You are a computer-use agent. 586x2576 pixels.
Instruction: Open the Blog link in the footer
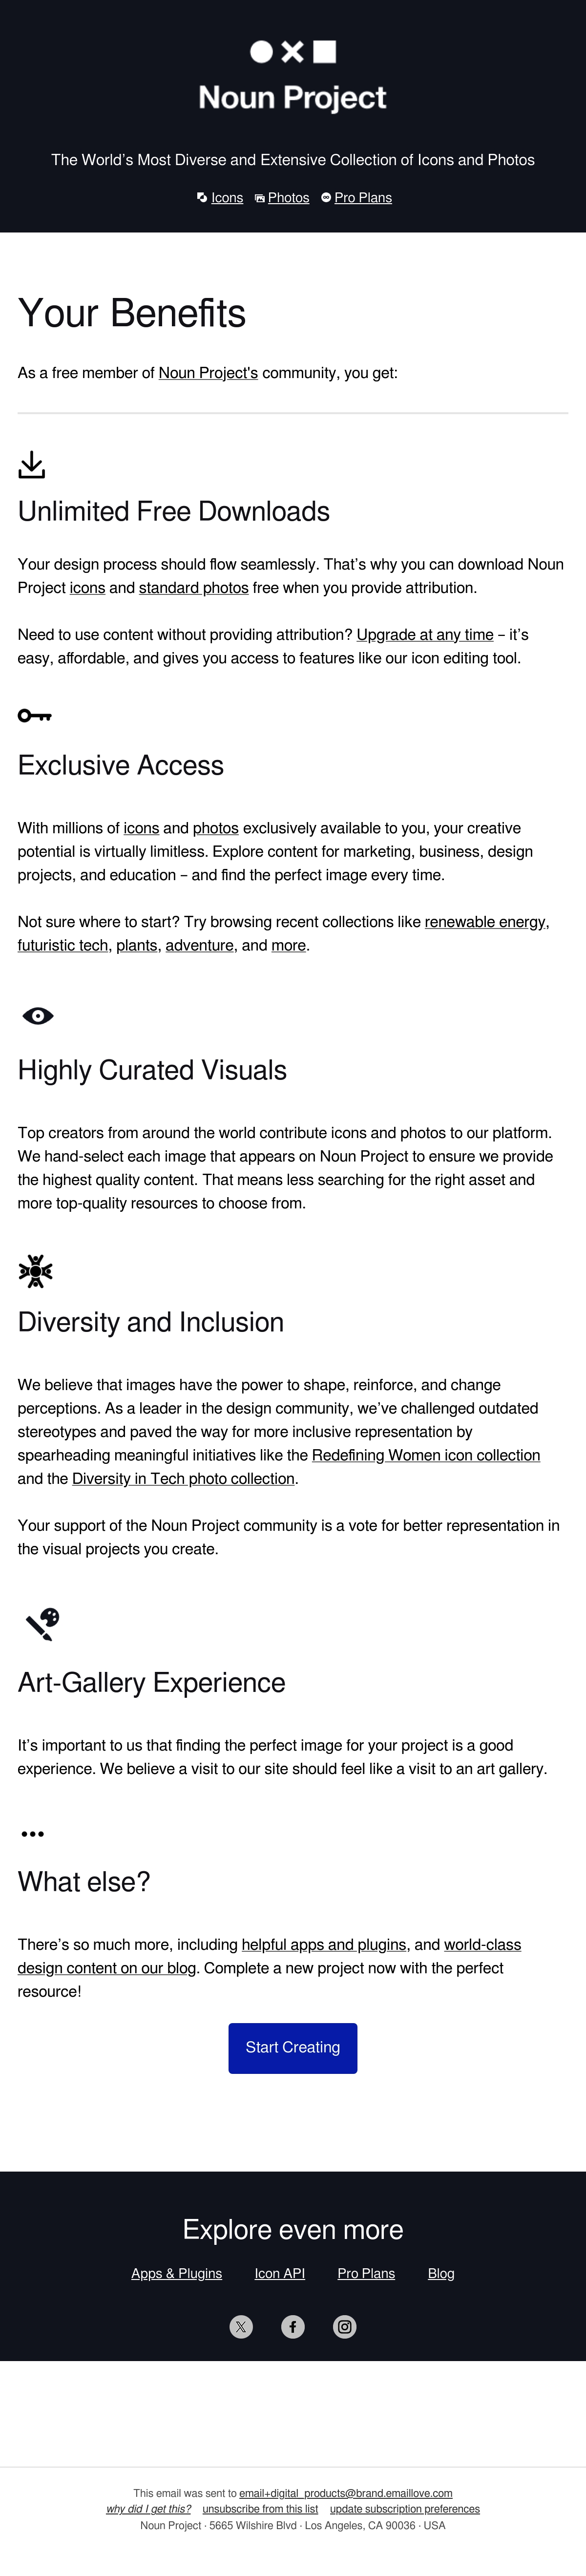pyautogui.click(x=441, y=2273)
